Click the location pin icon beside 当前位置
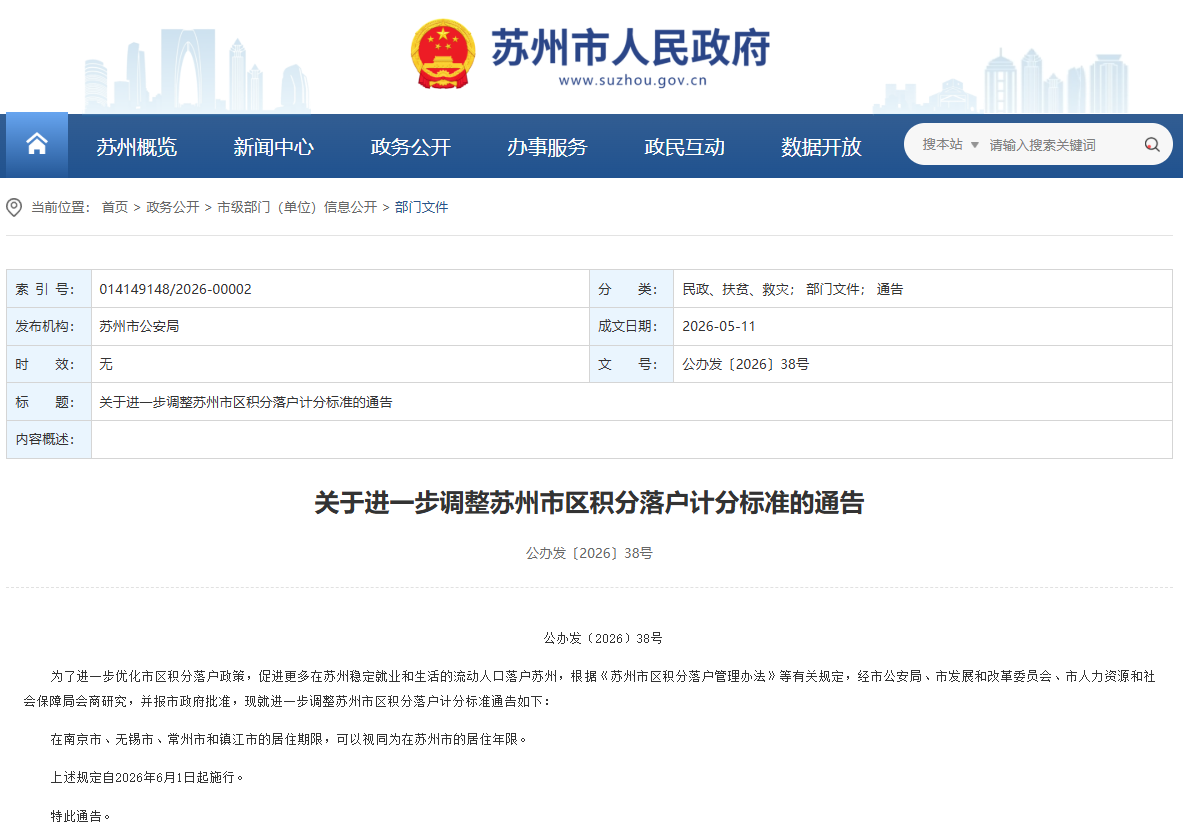The width and height of the screenshot is (1183, 834). point(14,208)
